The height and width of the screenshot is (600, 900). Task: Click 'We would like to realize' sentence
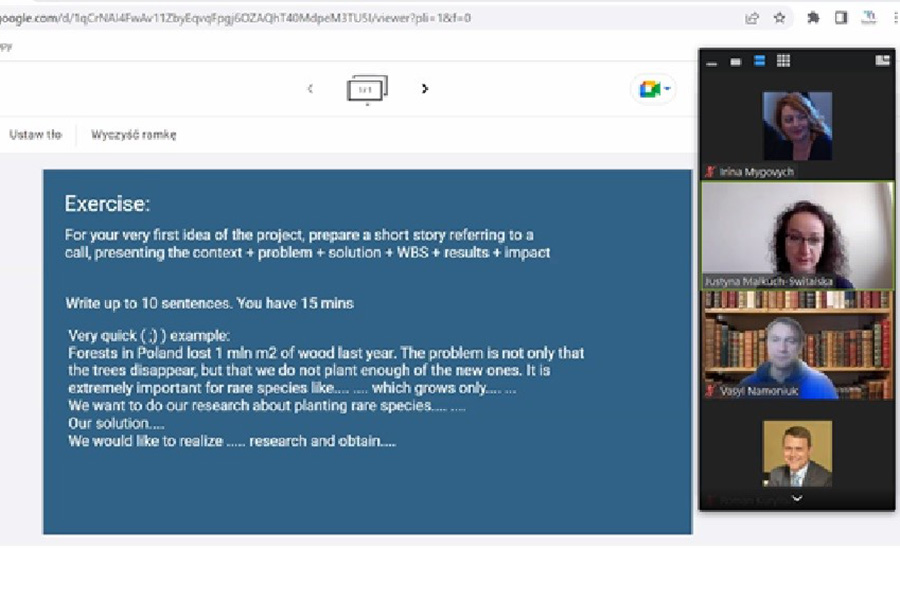tap(232, 441)
